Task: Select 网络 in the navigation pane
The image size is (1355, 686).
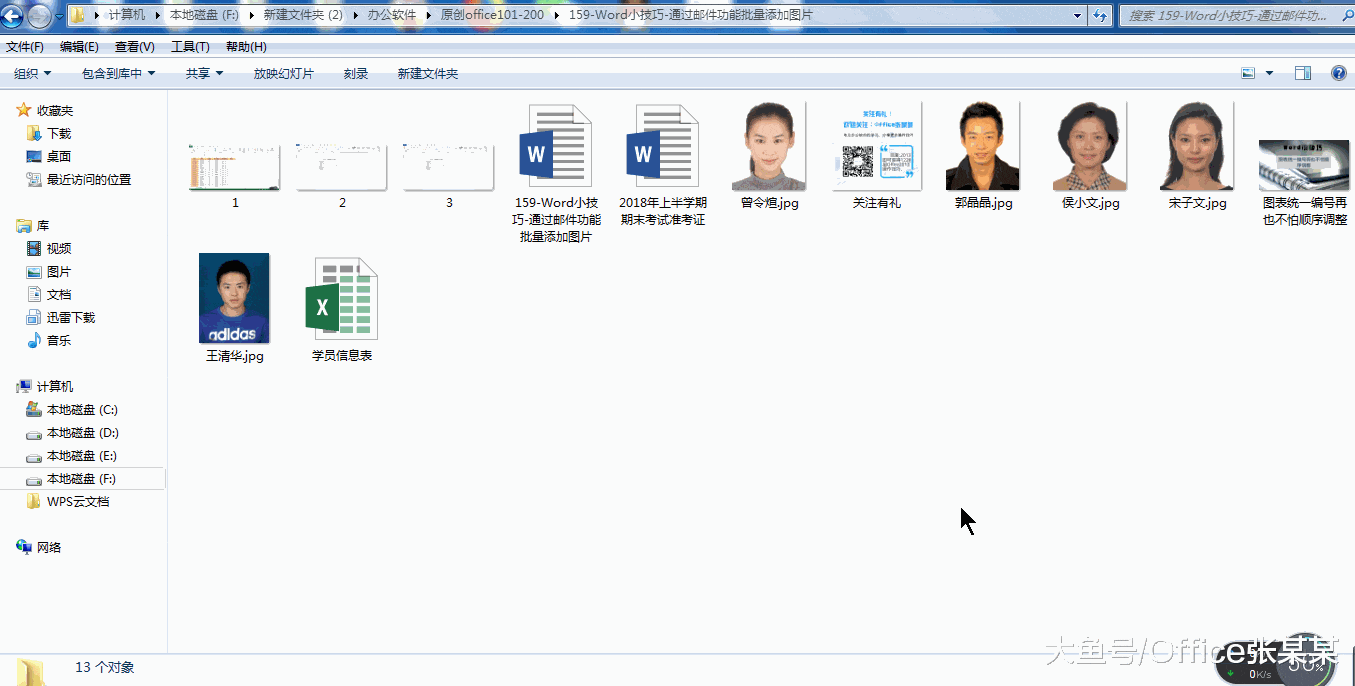Action: pyautogui.click(x=49, y=547)
